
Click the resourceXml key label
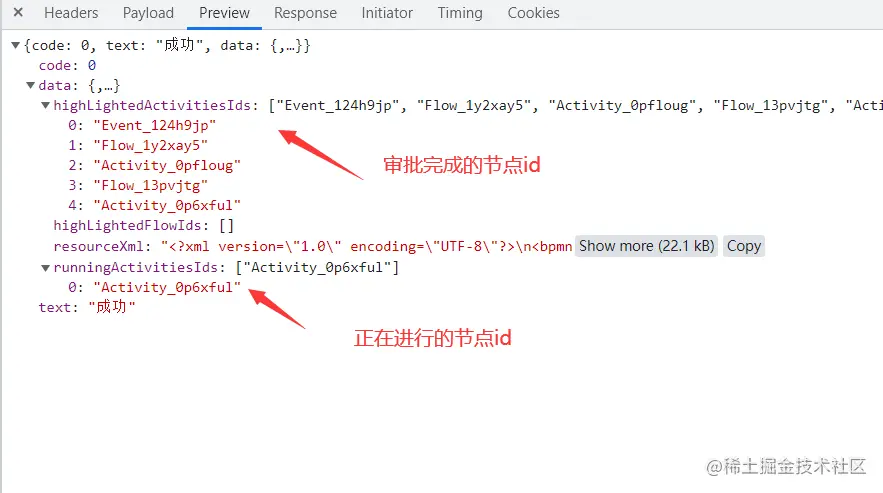pyautogui.click(x=101, y=247)
